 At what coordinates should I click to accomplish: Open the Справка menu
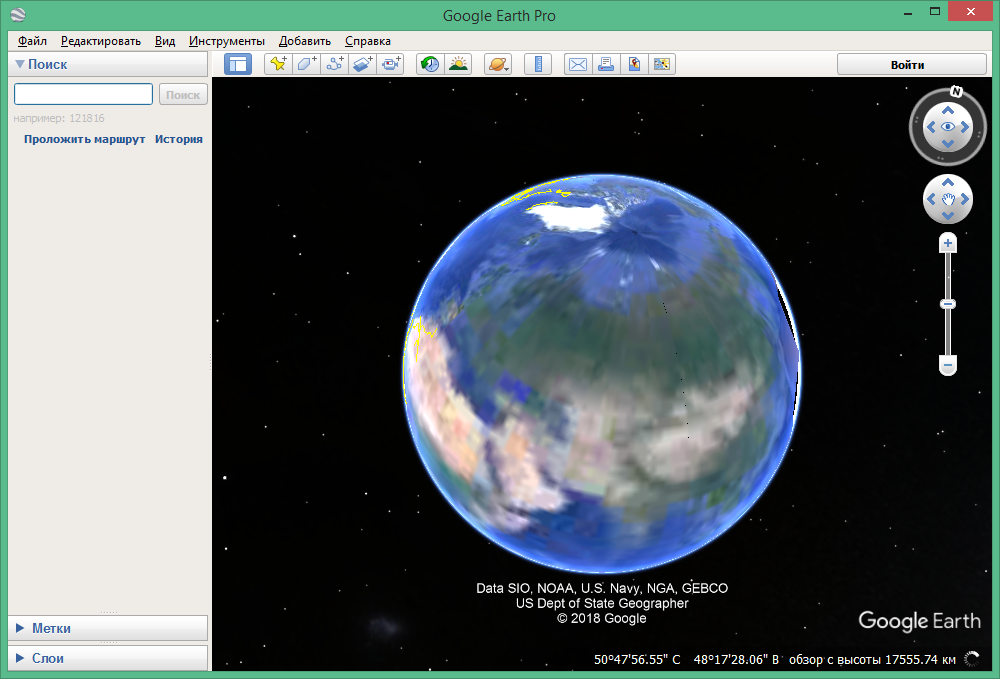coord(366,41)
